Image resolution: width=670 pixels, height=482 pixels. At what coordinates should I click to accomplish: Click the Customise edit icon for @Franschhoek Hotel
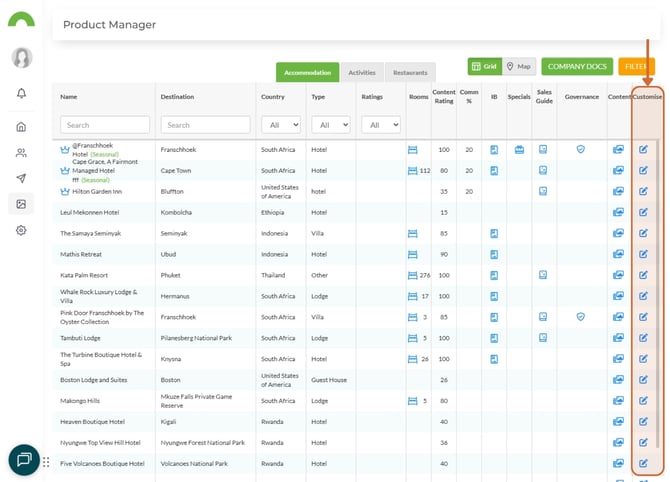[643, 150]
